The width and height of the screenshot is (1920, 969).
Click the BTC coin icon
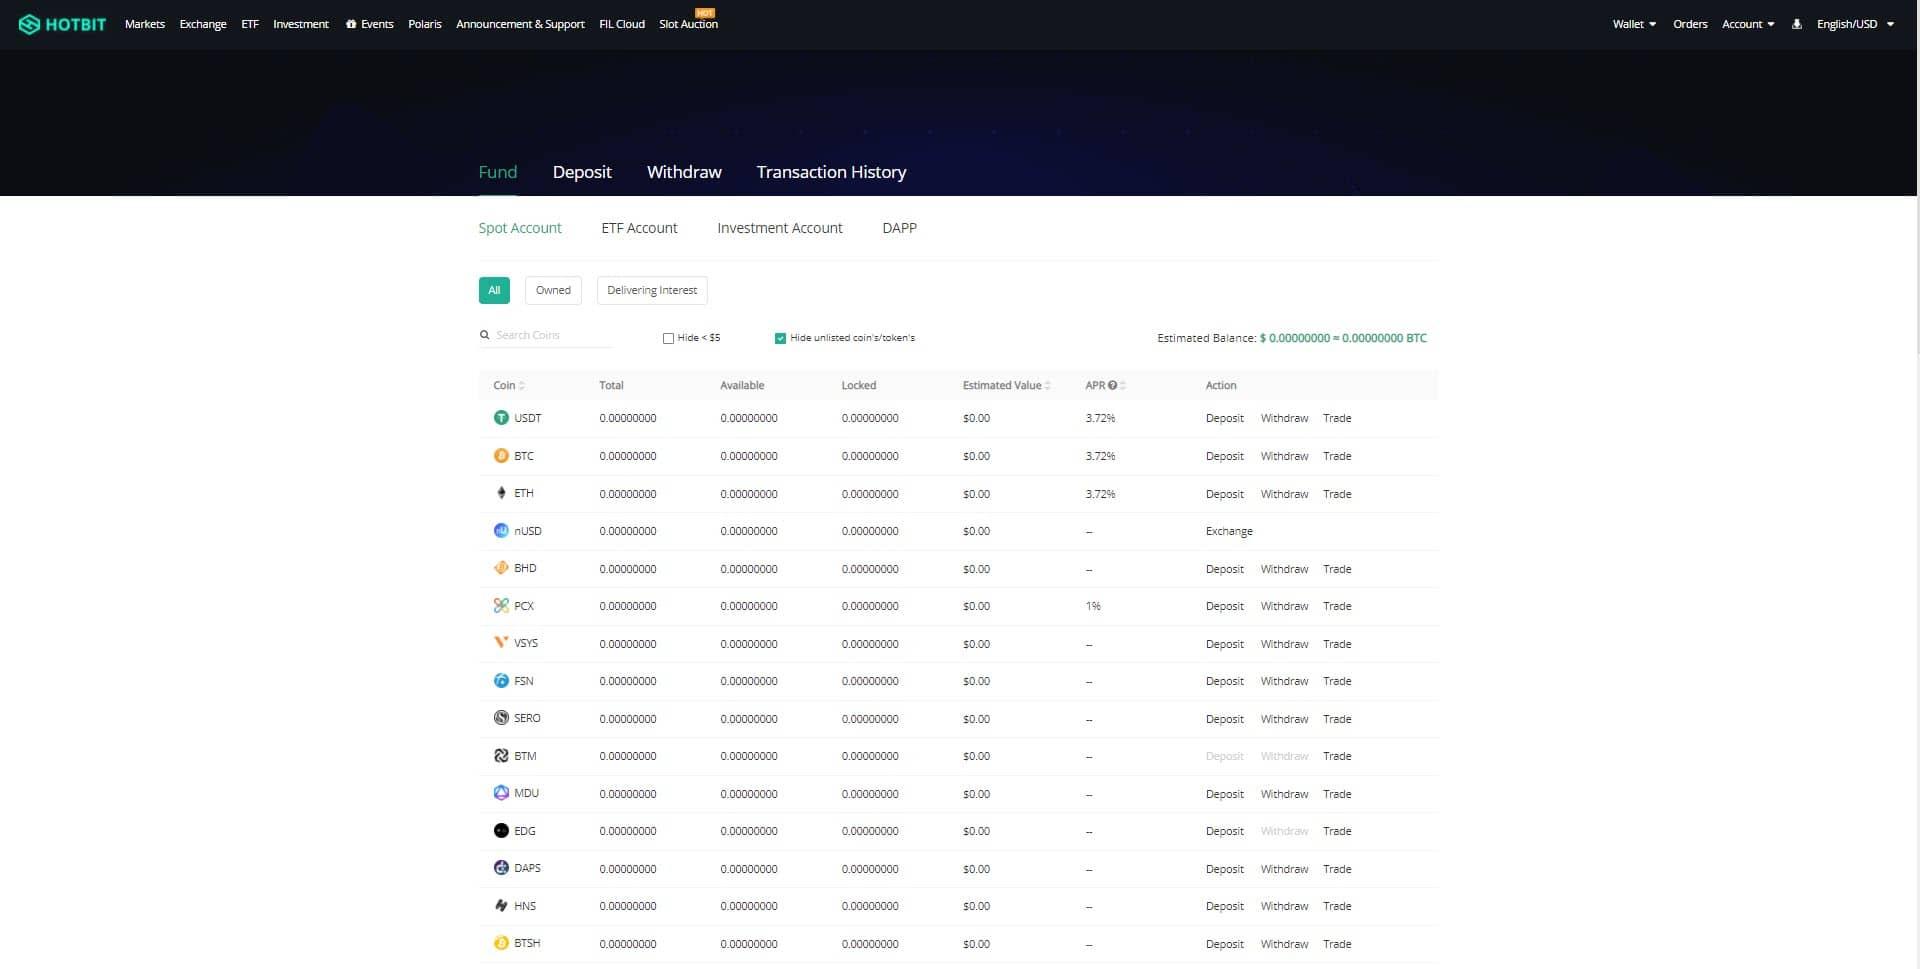pos(501,456)
